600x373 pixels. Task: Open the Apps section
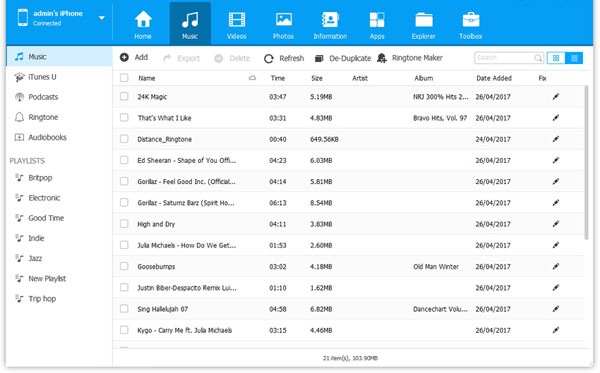point(377,24)
